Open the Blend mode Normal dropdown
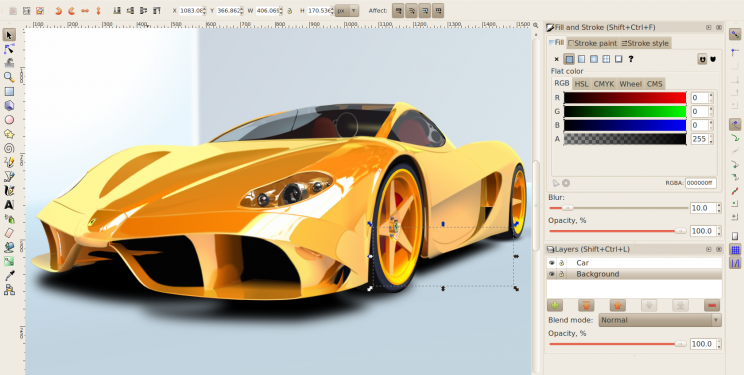The height and width of the screenshot is (375, 744). click(660, 320)
